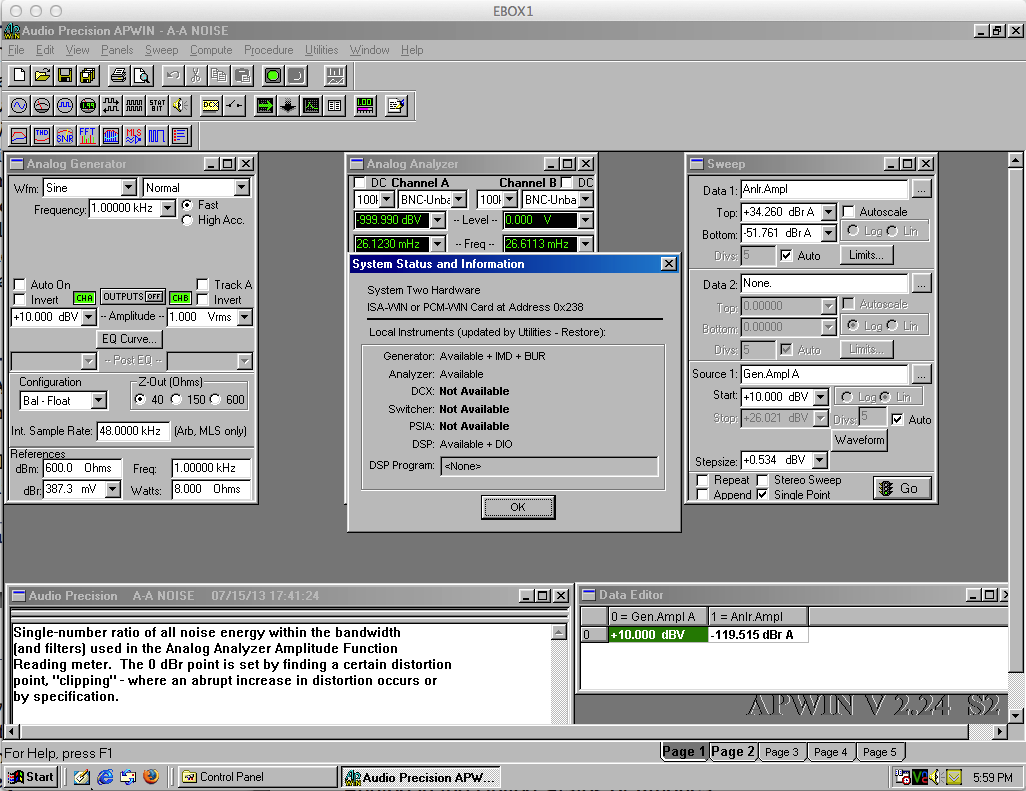The height and width of the screenshot is (791, 1026).
Task: Click the MLS quick-launch icon
Action: pos(133,135)
